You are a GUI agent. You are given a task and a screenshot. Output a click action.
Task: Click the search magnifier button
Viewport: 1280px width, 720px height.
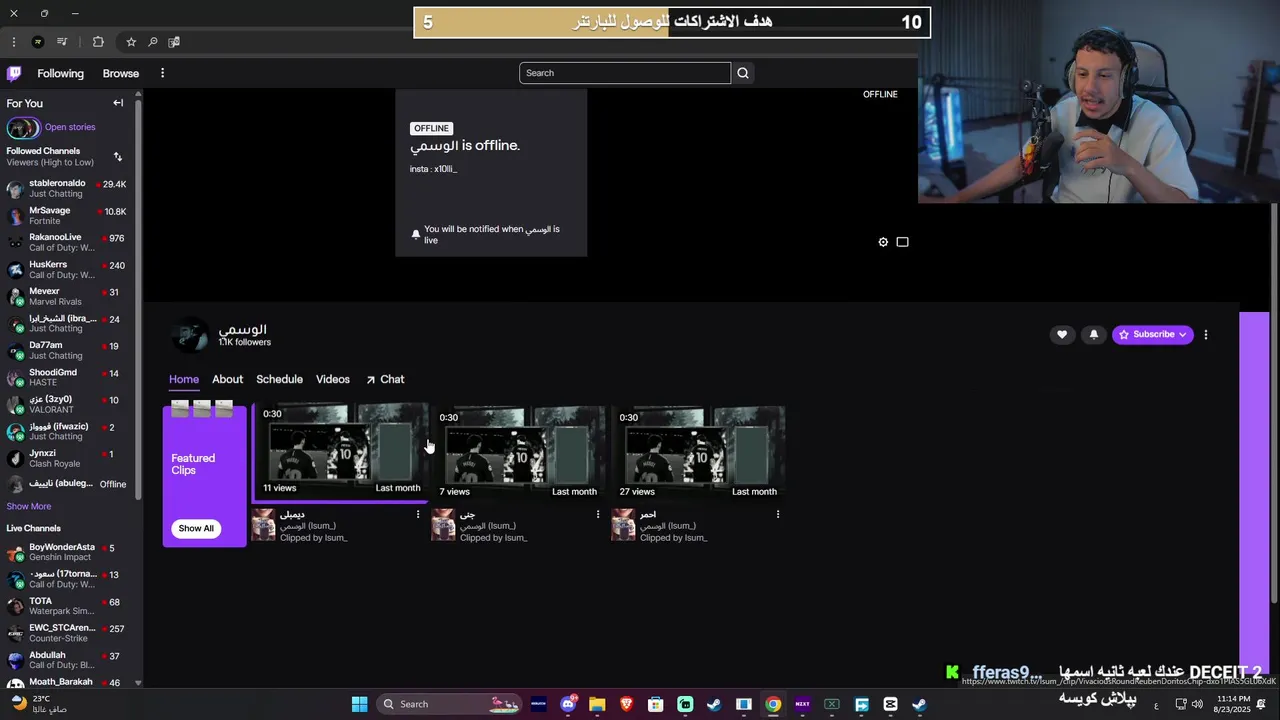tap(743, 73)
